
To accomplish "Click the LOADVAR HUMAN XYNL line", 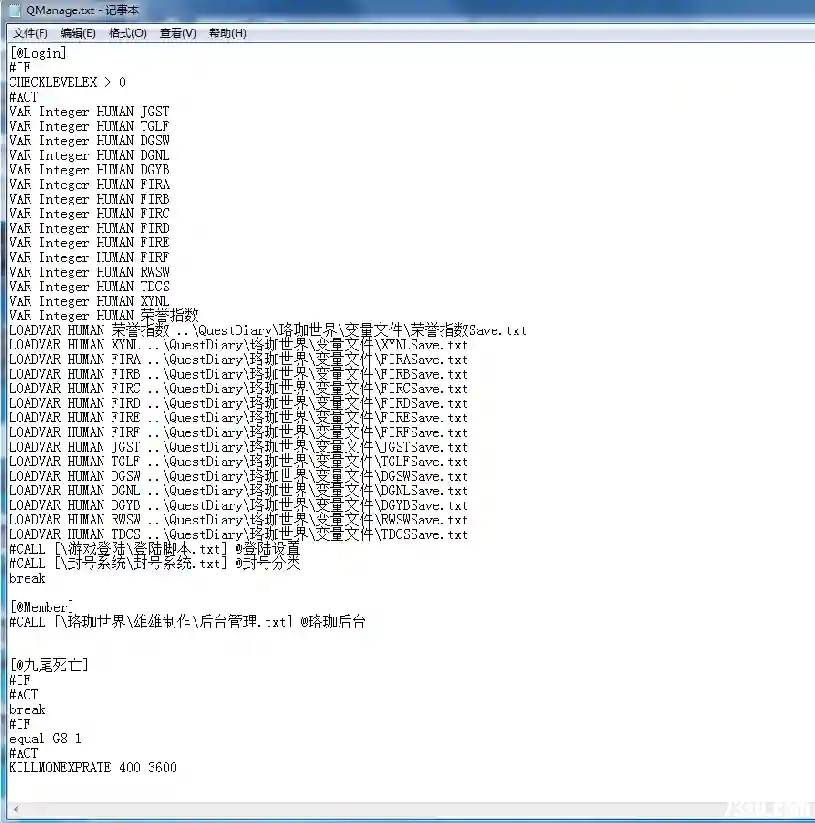I will coord(238,345).
